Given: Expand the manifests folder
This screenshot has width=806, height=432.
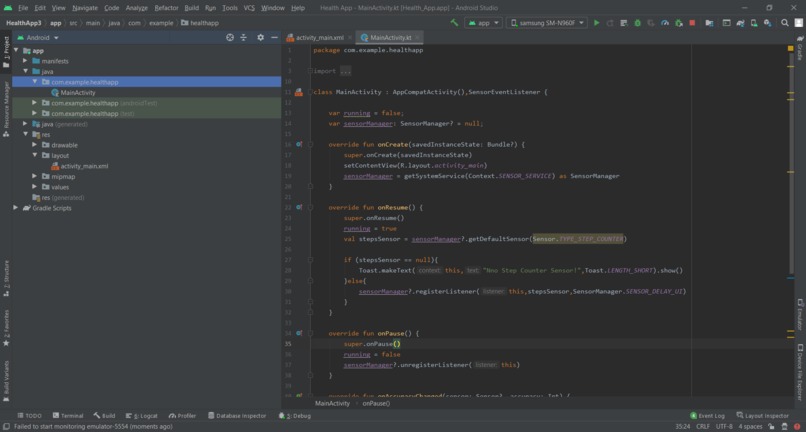Looking at the screenshot, I should point(25,61).
